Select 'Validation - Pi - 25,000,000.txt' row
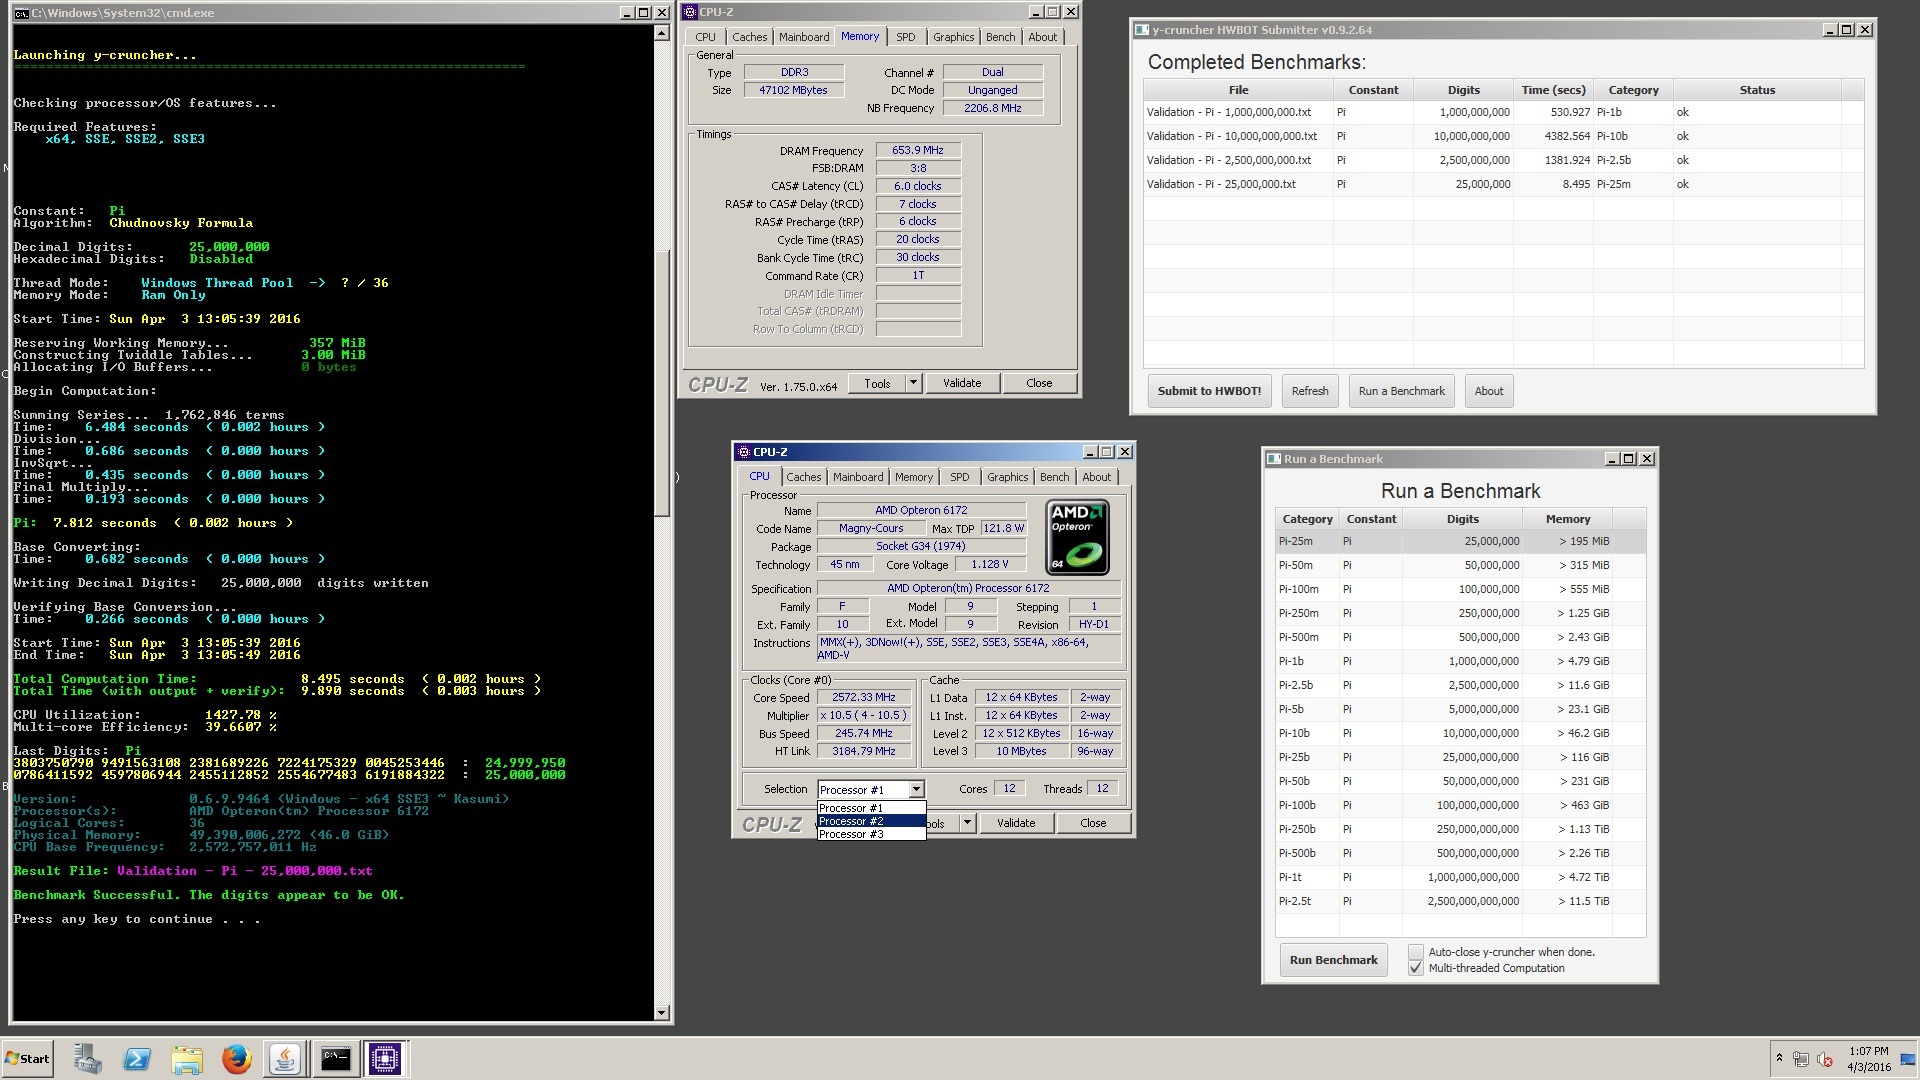The width and height of the screenshot is (1920, 1080). click(x=1503, y=184)
